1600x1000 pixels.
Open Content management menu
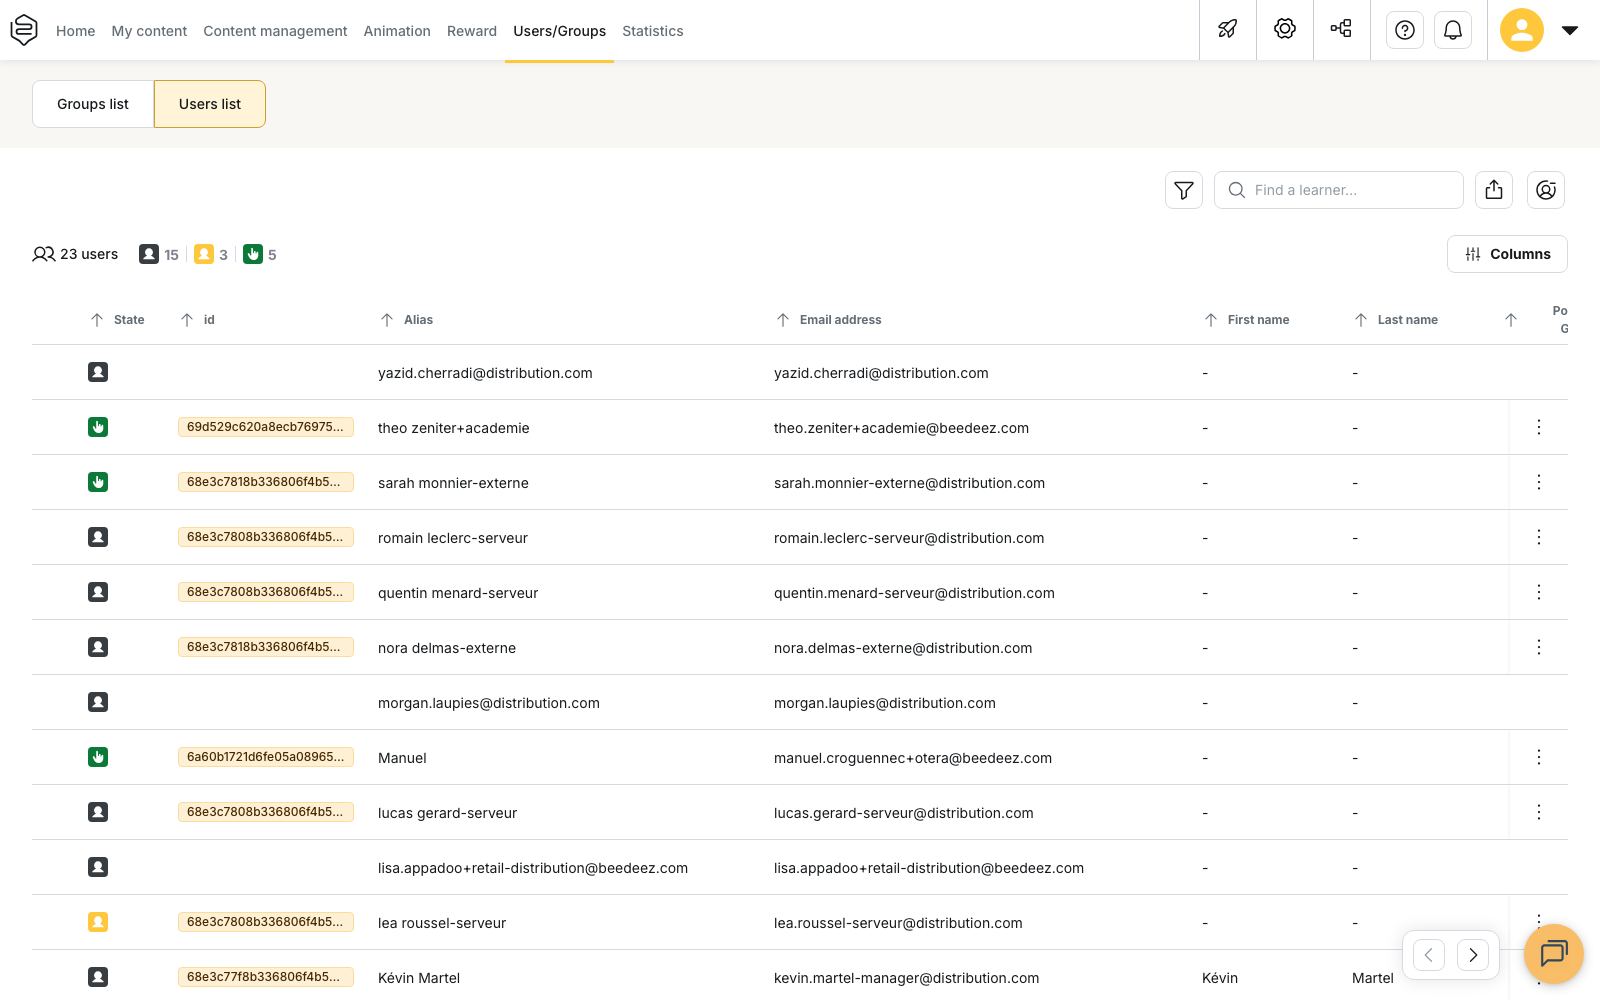pyautogui.click(x=275, y=31)
